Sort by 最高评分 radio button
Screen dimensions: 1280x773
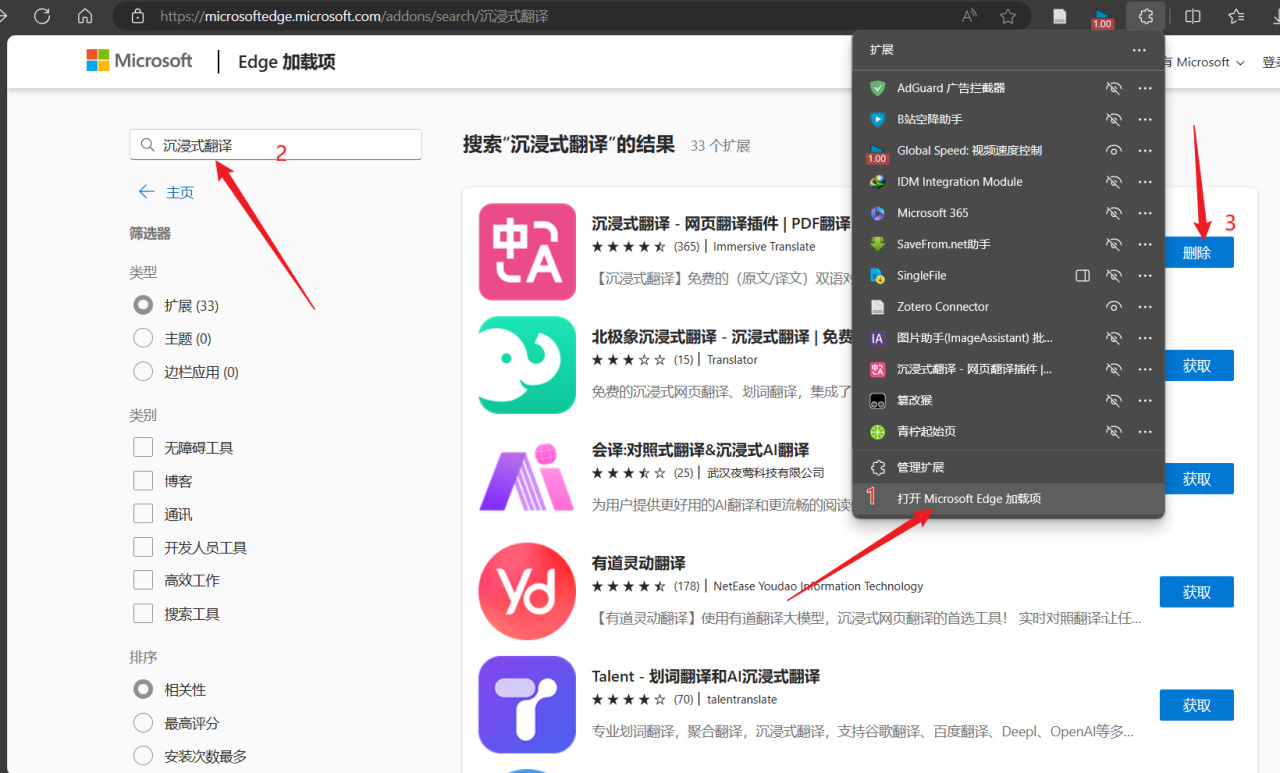pos(143,723)
